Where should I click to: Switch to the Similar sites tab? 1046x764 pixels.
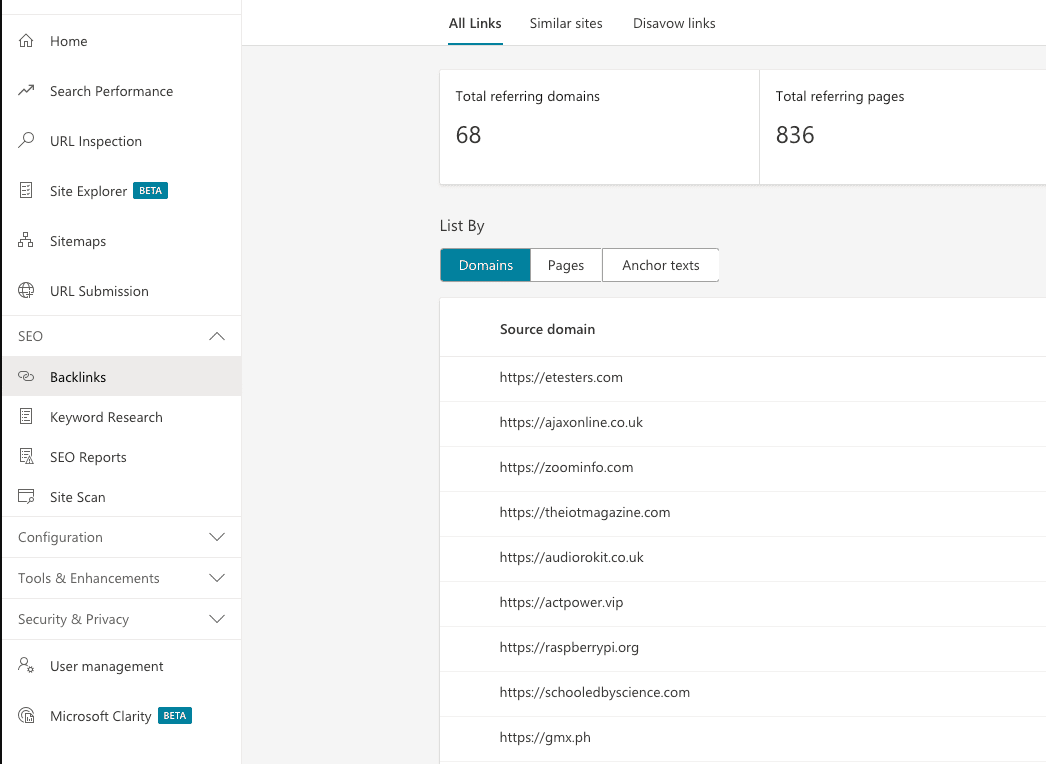point(566,23)
